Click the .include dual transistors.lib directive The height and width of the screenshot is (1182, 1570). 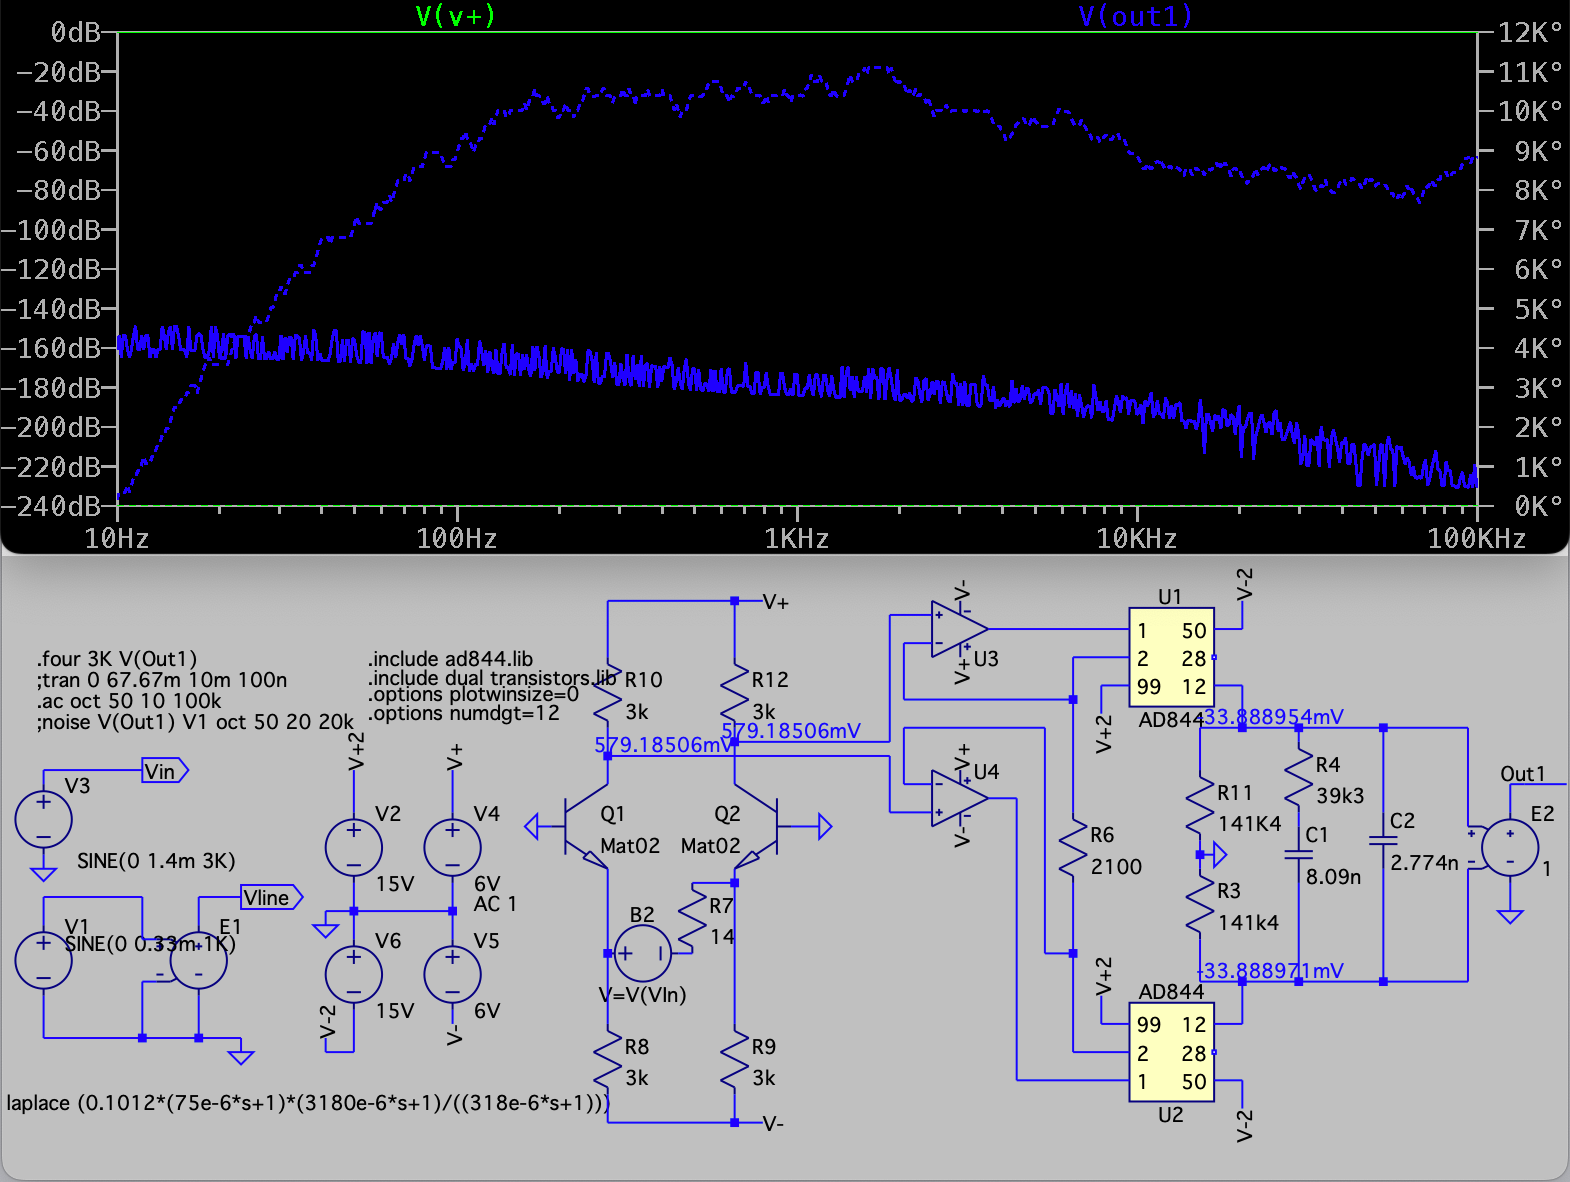click(492, 677)
